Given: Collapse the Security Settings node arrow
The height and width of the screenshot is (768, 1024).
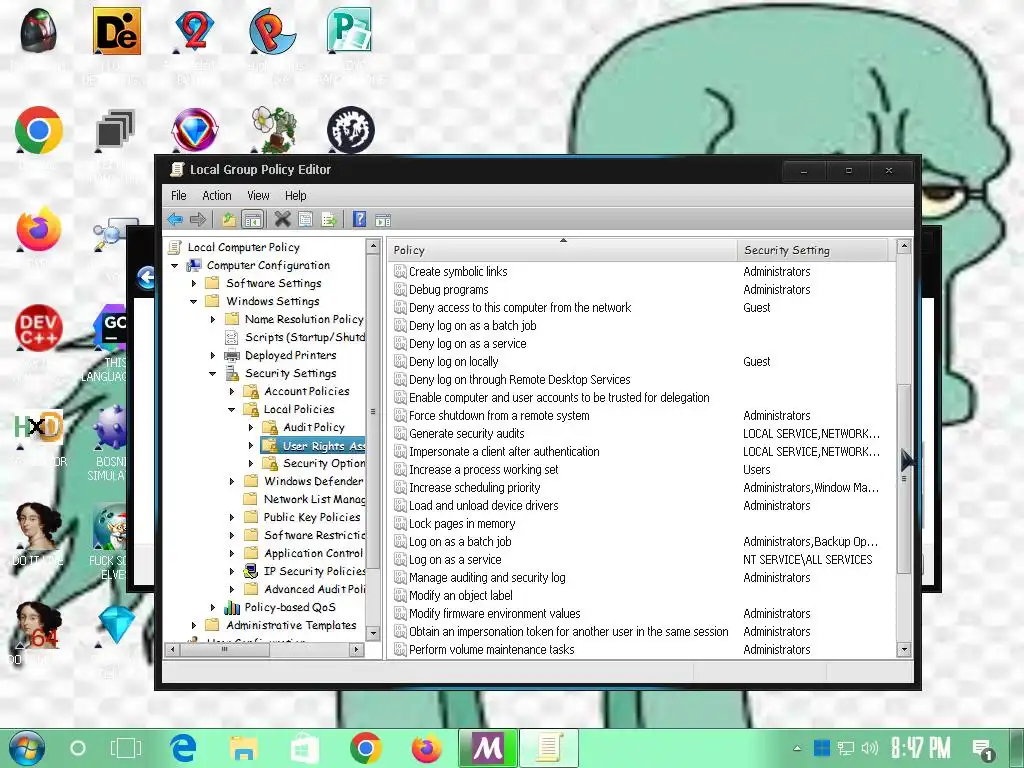Looking at the screenshot, I should 212,374.
